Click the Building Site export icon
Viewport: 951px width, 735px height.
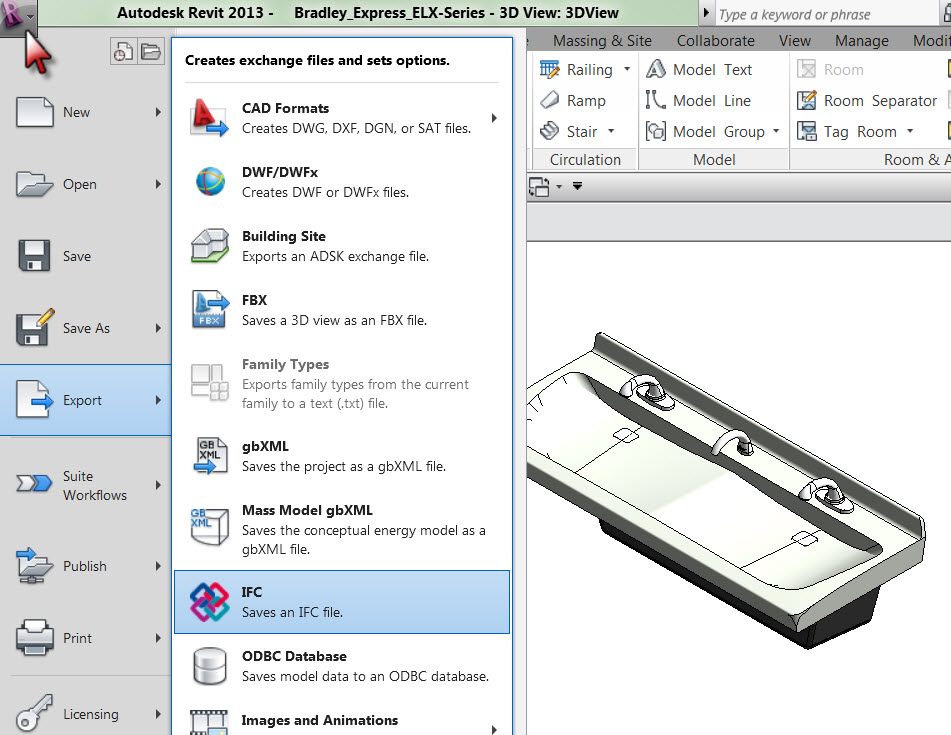coord(210,246)
